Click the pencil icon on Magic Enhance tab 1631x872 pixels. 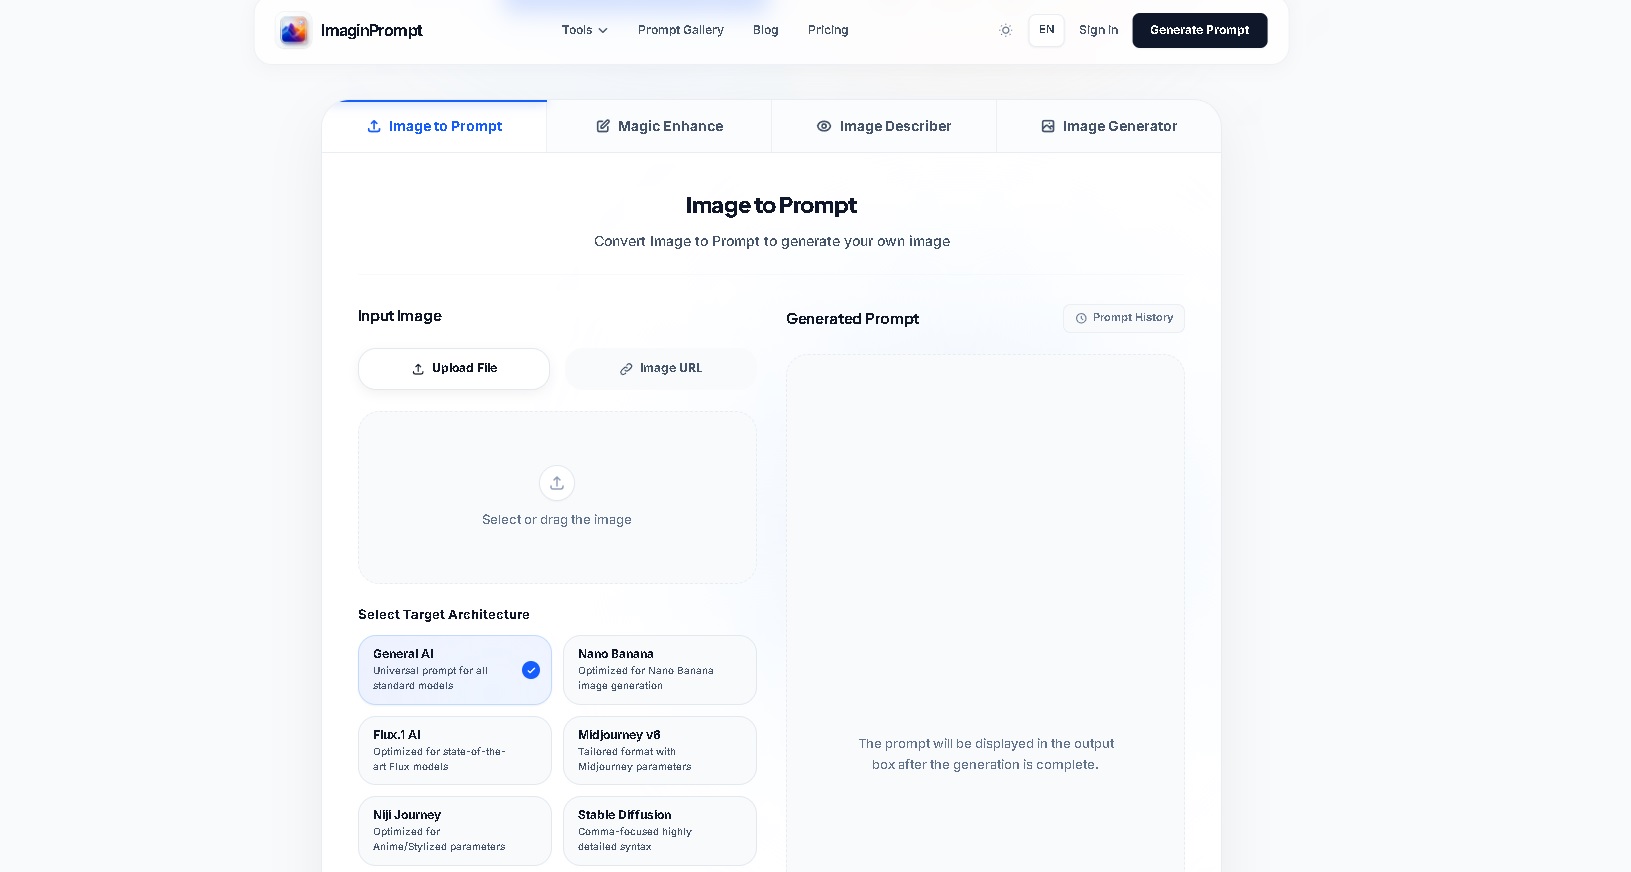[x=603, y=126]
